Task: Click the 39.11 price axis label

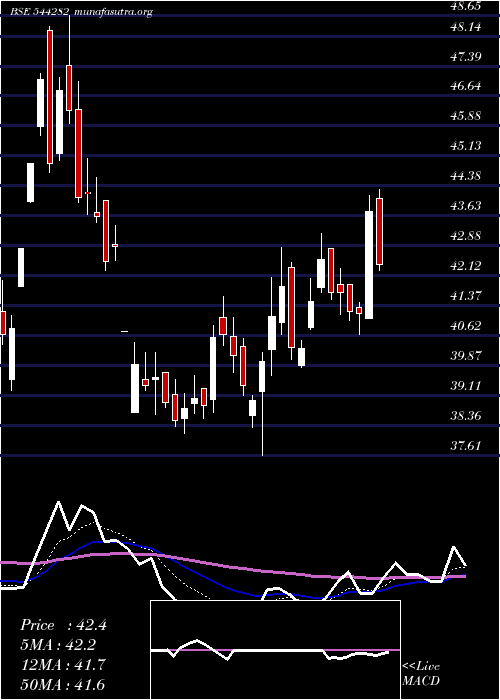Action: tap(466, 386)
